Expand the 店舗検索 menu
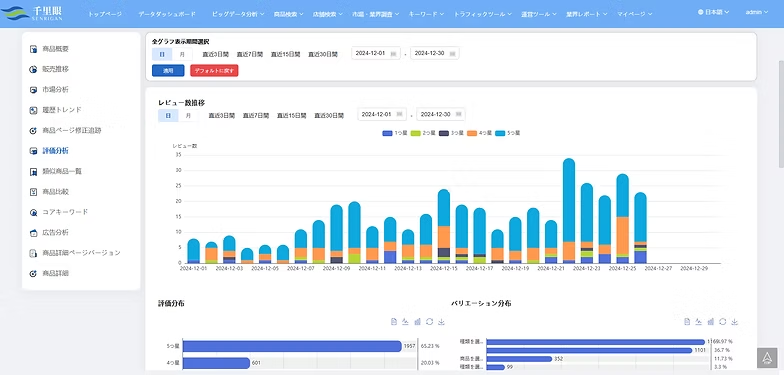Image resolution: width=784 pixels, height=375 pixels. click(x=328, y=14)
